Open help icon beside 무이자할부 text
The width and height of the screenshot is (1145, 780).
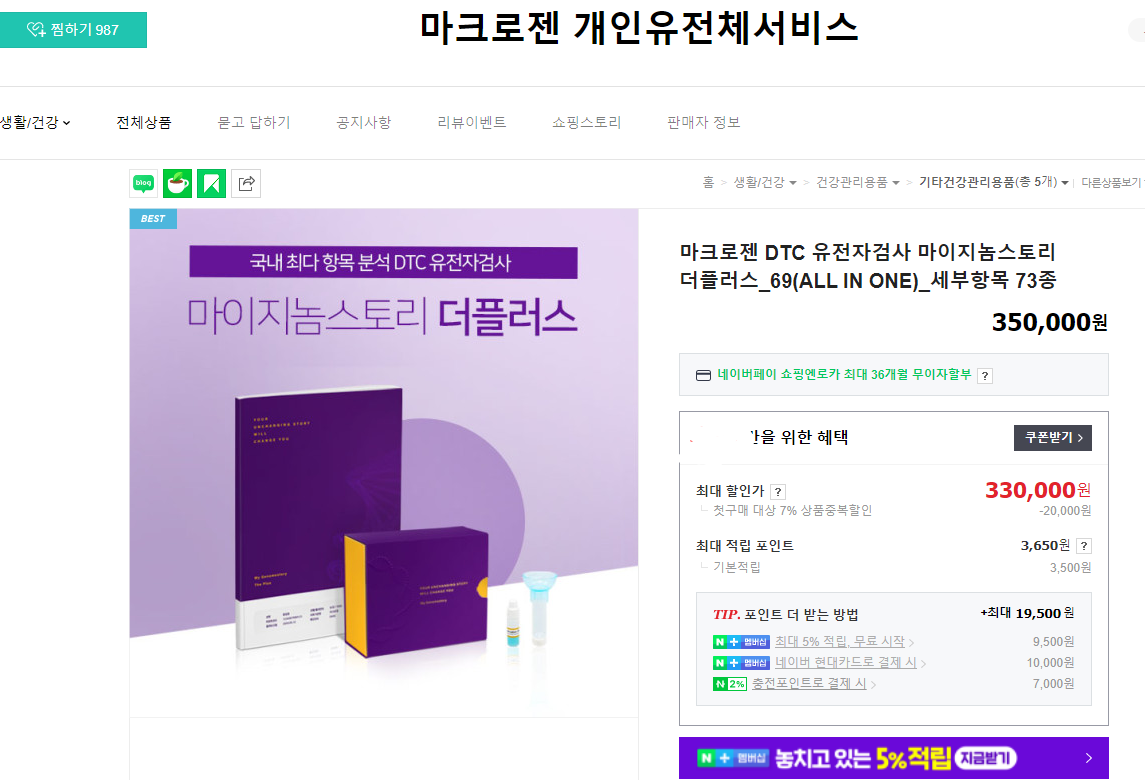click(985, 376)
